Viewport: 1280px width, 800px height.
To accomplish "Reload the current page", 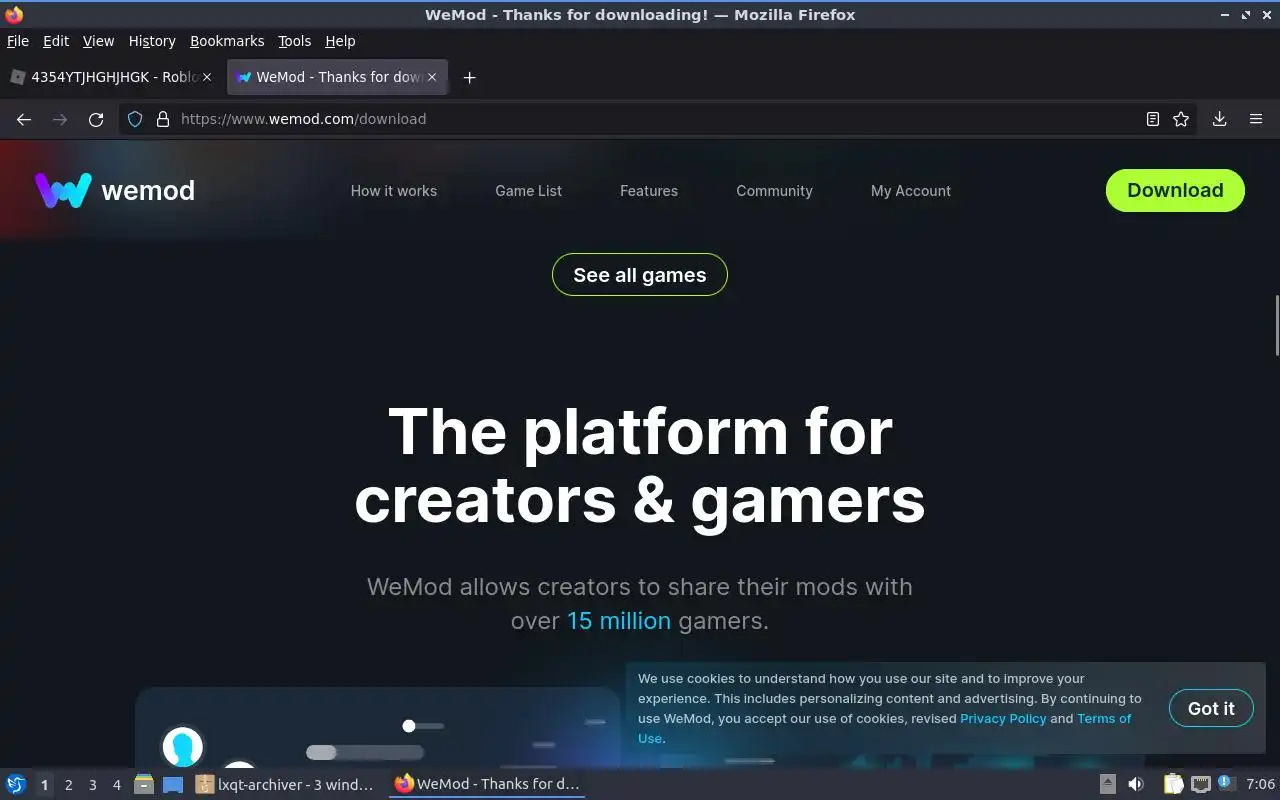I will coord(96,119).
